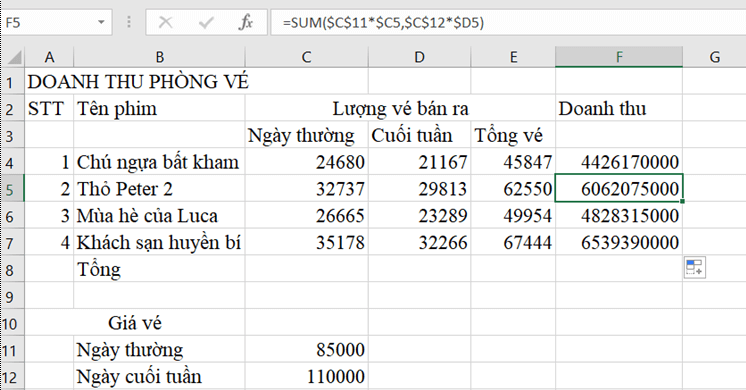Click the formula bar resize dots handle

pyautogui.click(x=129, y=22)
